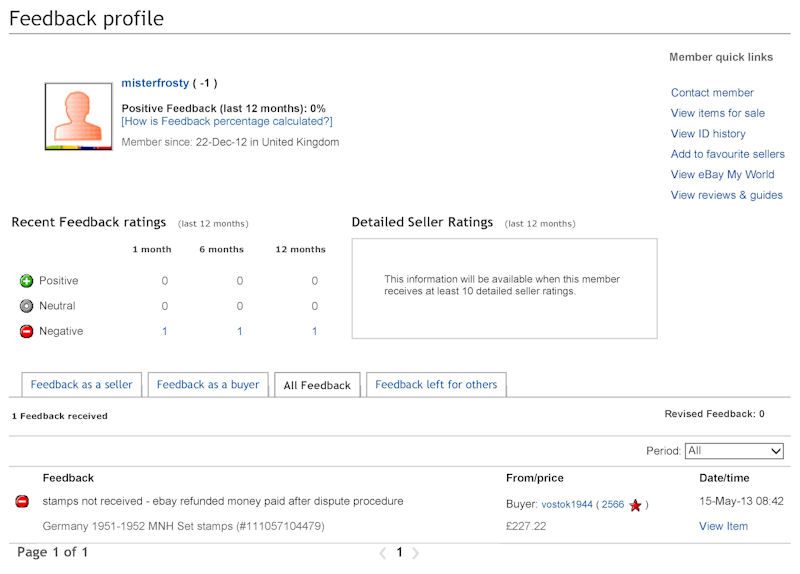This screenshot has height=574, width=800.
Task: Click the Neutral count under 1 month
Action: (x=164, y=306)
